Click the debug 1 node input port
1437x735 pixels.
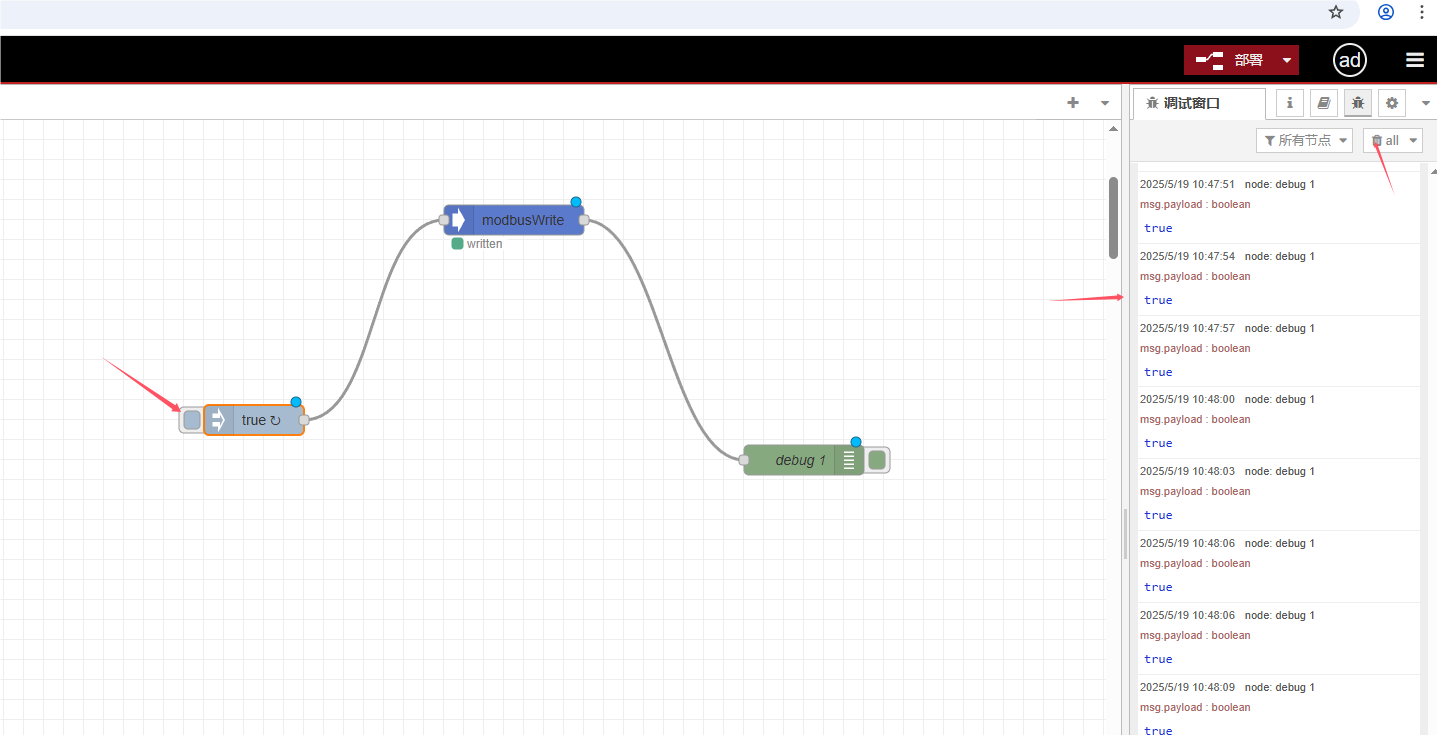[x=744, y=460]
